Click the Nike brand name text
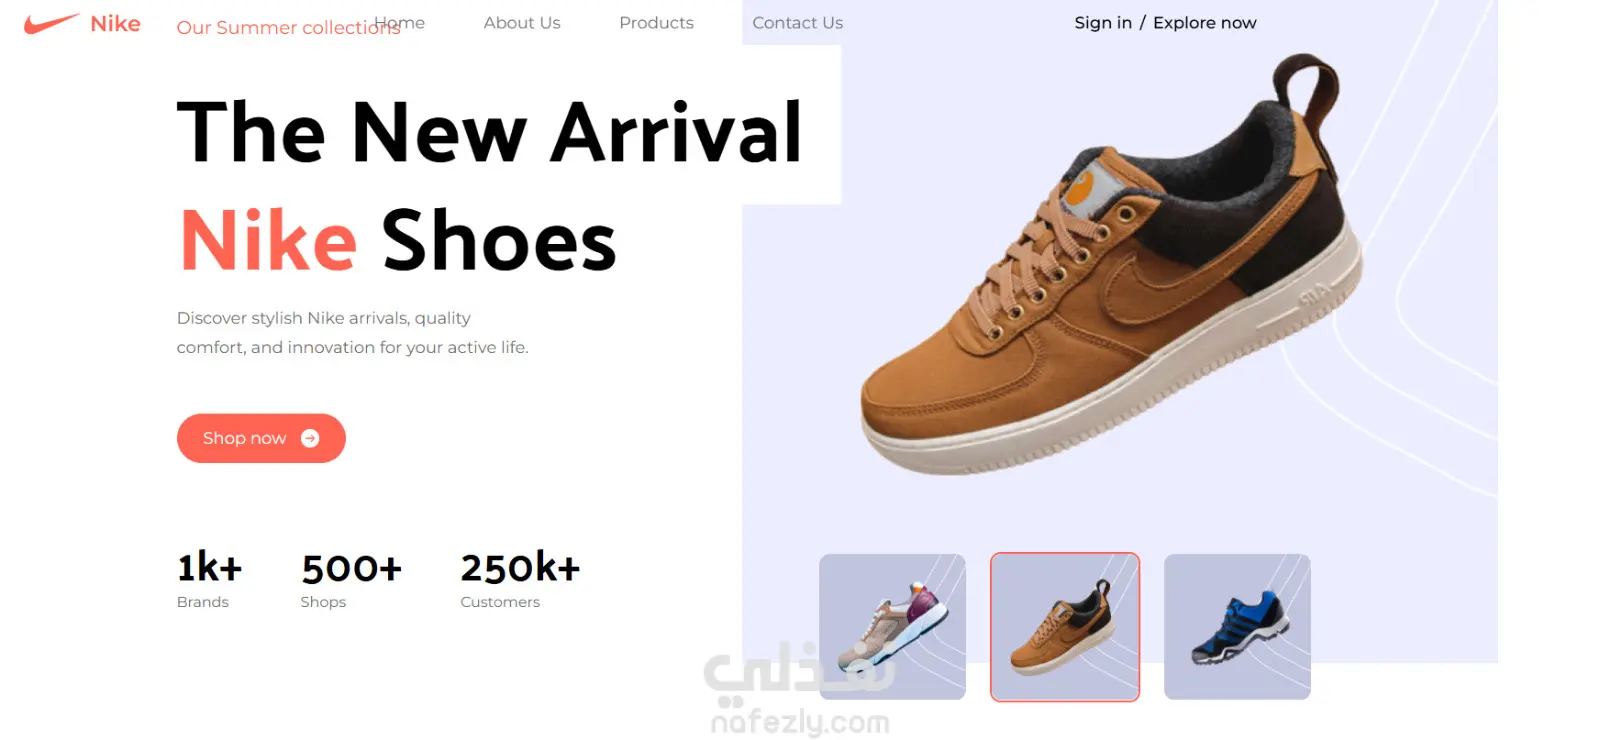This screenshot has height=740, width=1600. coord(115,24)
